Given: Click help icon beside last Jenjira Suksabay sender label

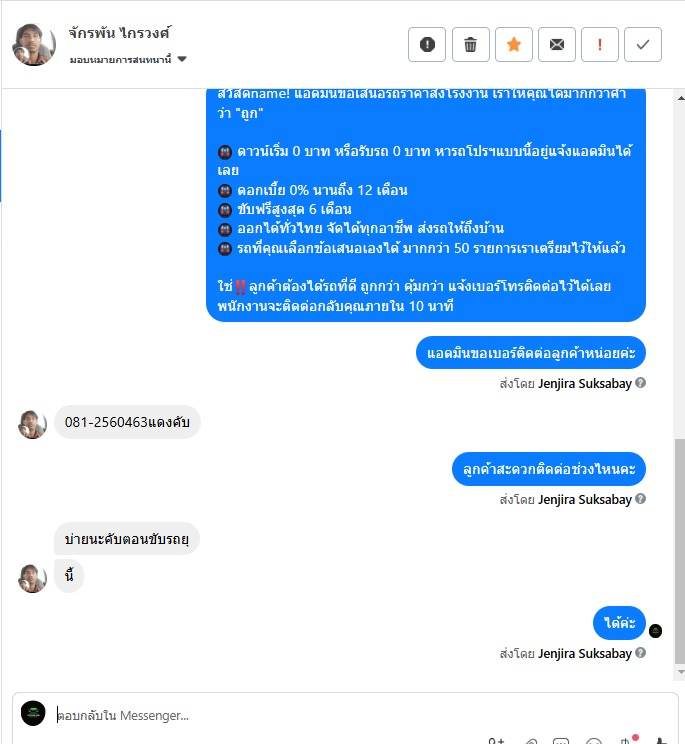Looking at the screenshot, I should click(x=640, y=652).
